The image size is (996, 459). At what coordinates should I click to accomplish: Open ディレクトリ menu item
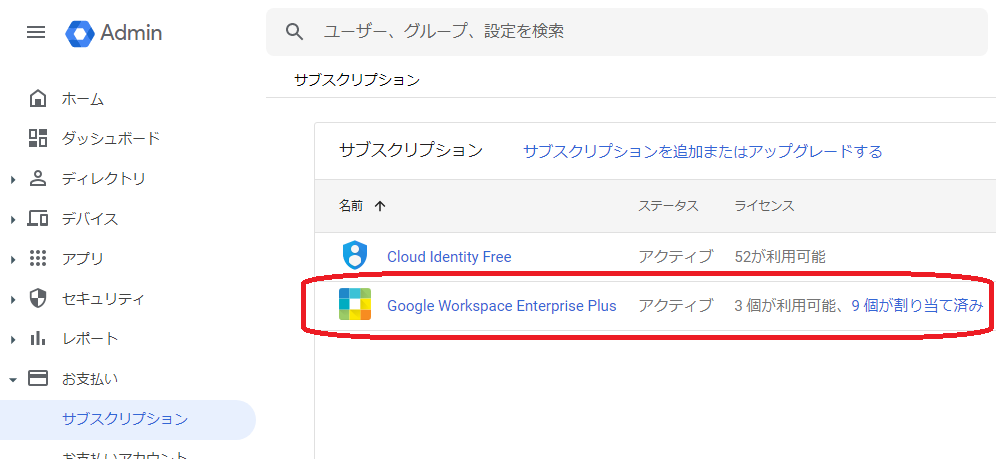tap(104, 179)
